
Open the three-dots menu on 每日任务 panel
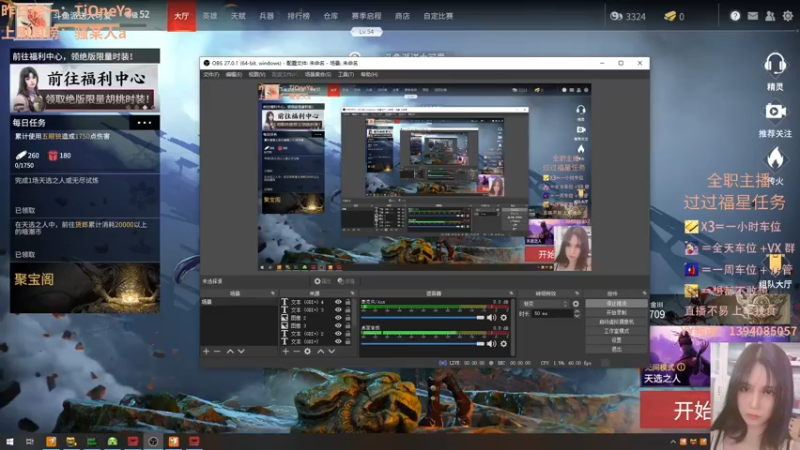coord(144,123)
